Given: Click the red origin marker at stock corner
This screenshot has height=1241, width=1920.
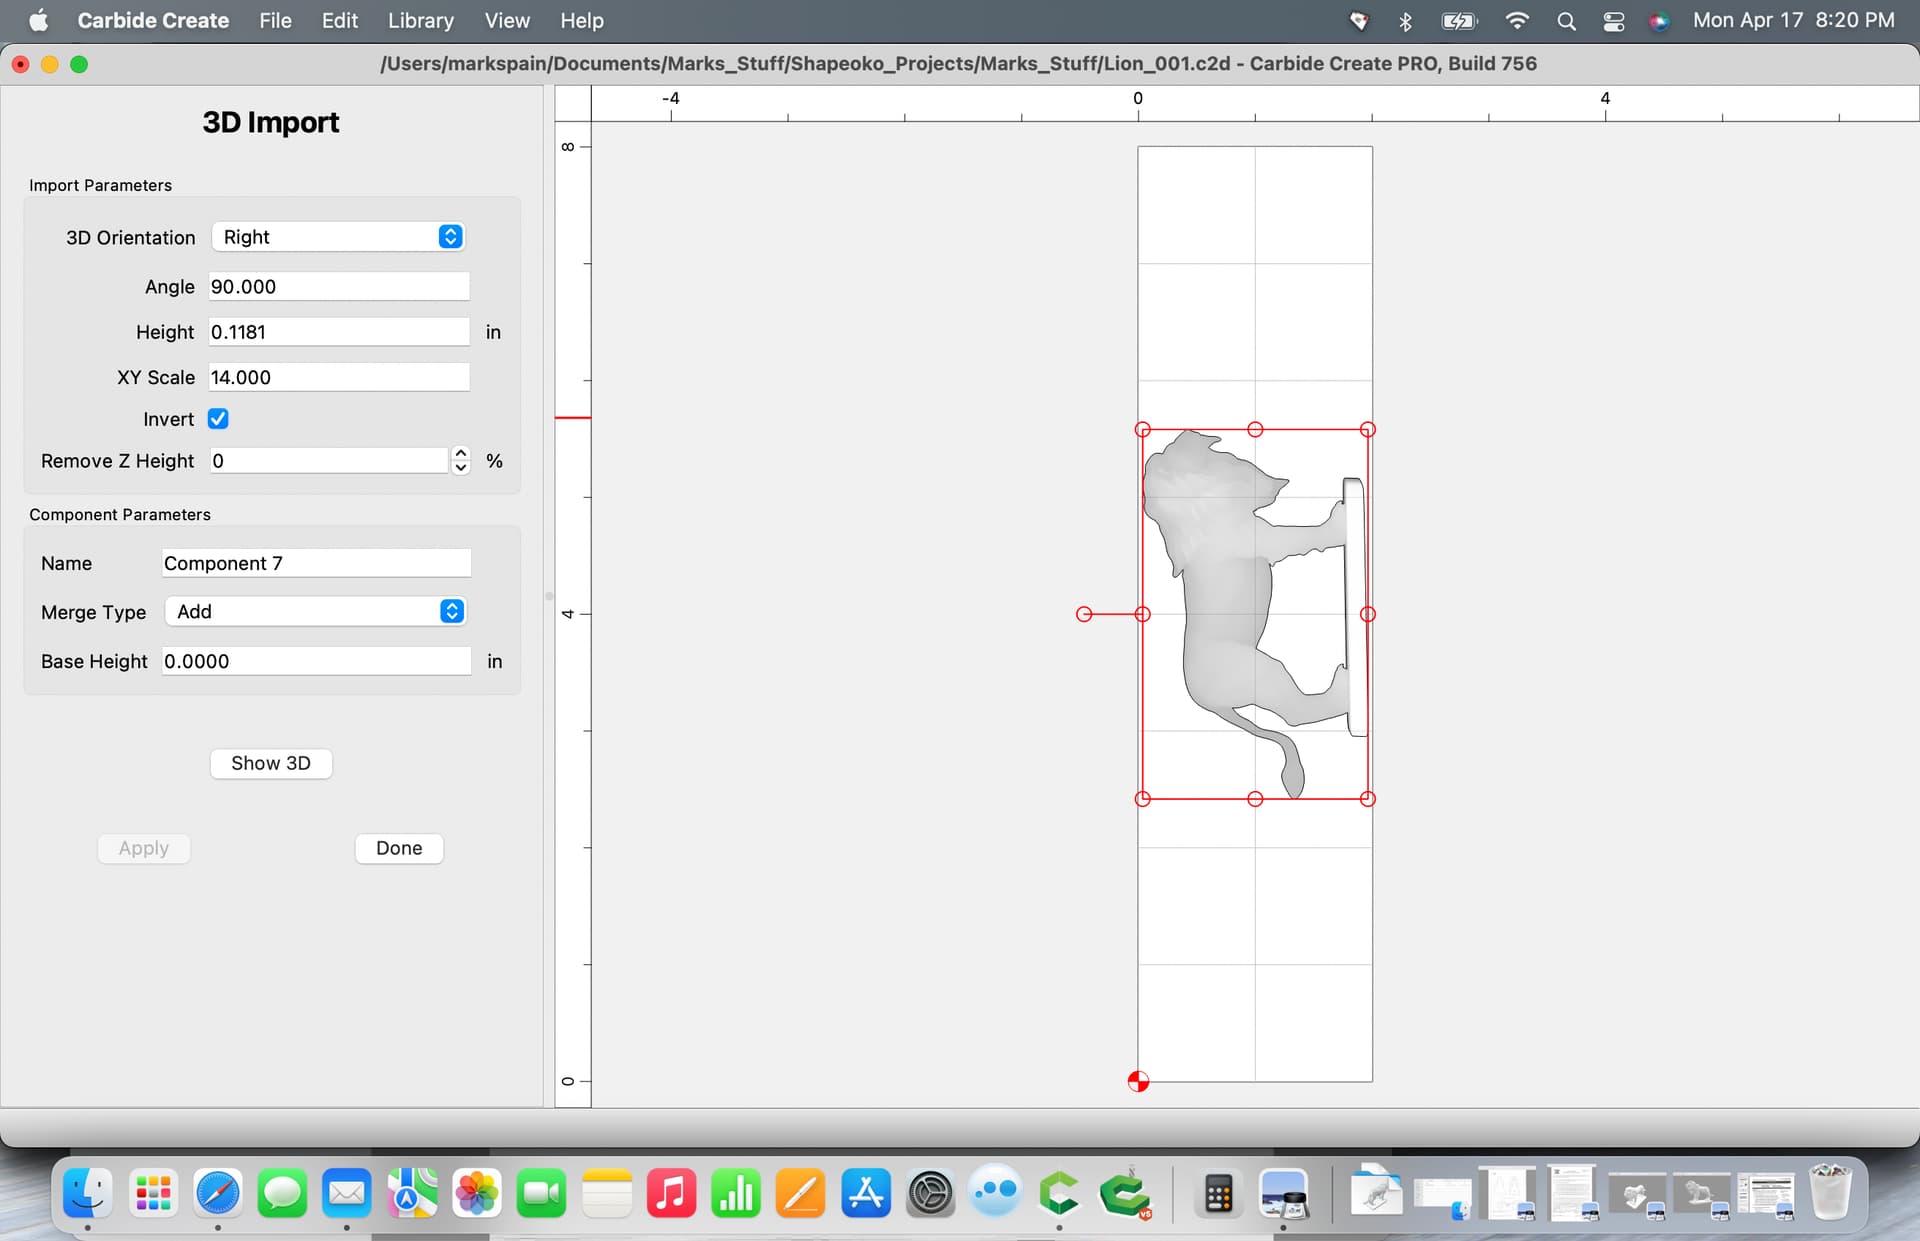Looking at the screenshot, I should coord(1138,1081).
